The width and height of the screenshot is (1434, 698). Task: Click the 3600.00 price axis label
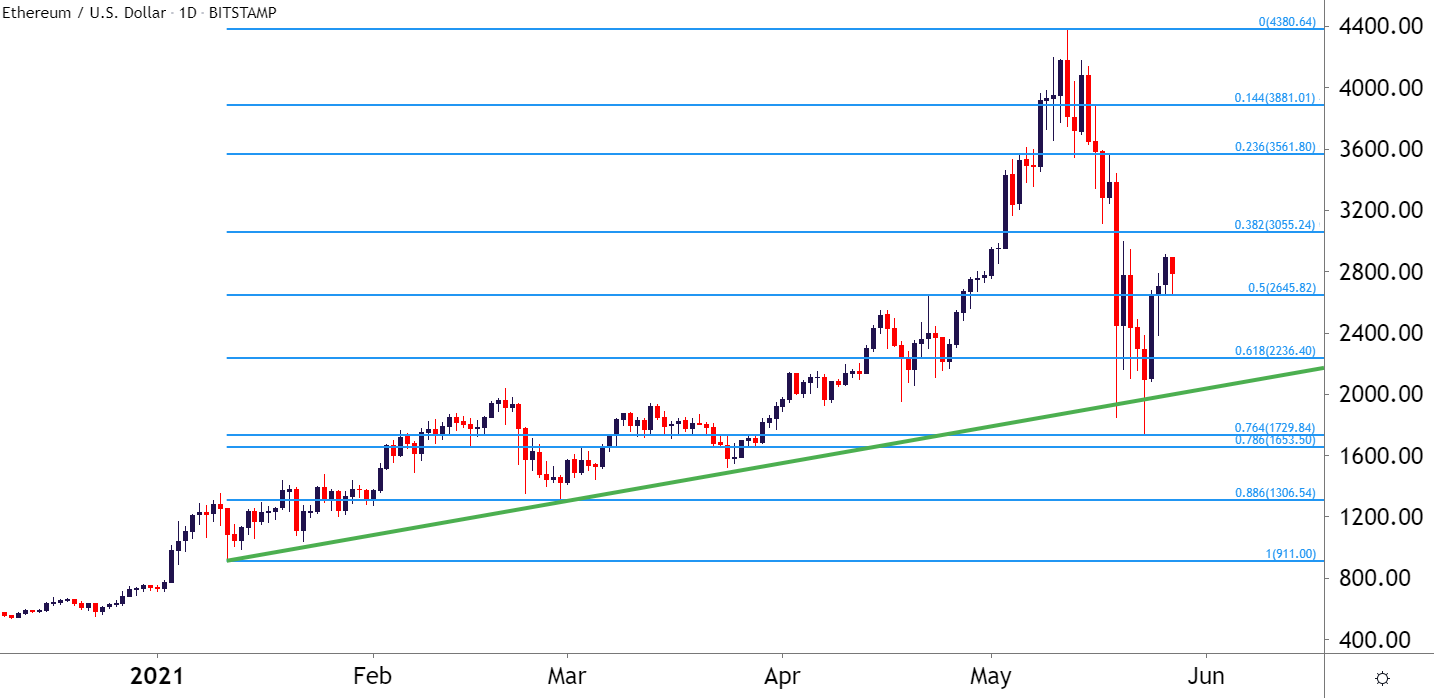pyautogui.click(x=1379, y=149)
